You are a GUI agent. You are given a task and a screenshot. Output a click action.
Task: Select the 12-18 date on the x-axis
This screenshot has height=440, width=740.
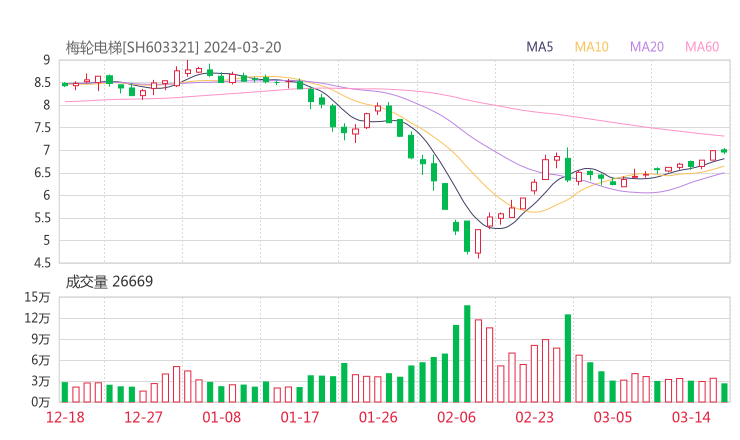click(x=65, y=417)
